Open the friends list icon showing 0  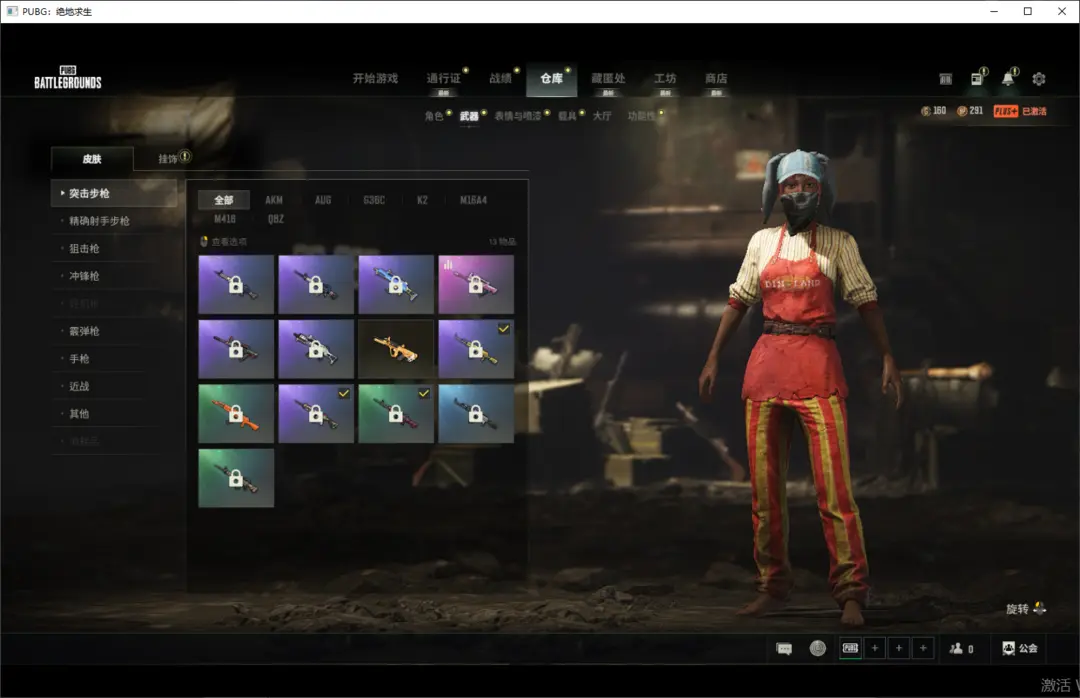pos(956,648)
